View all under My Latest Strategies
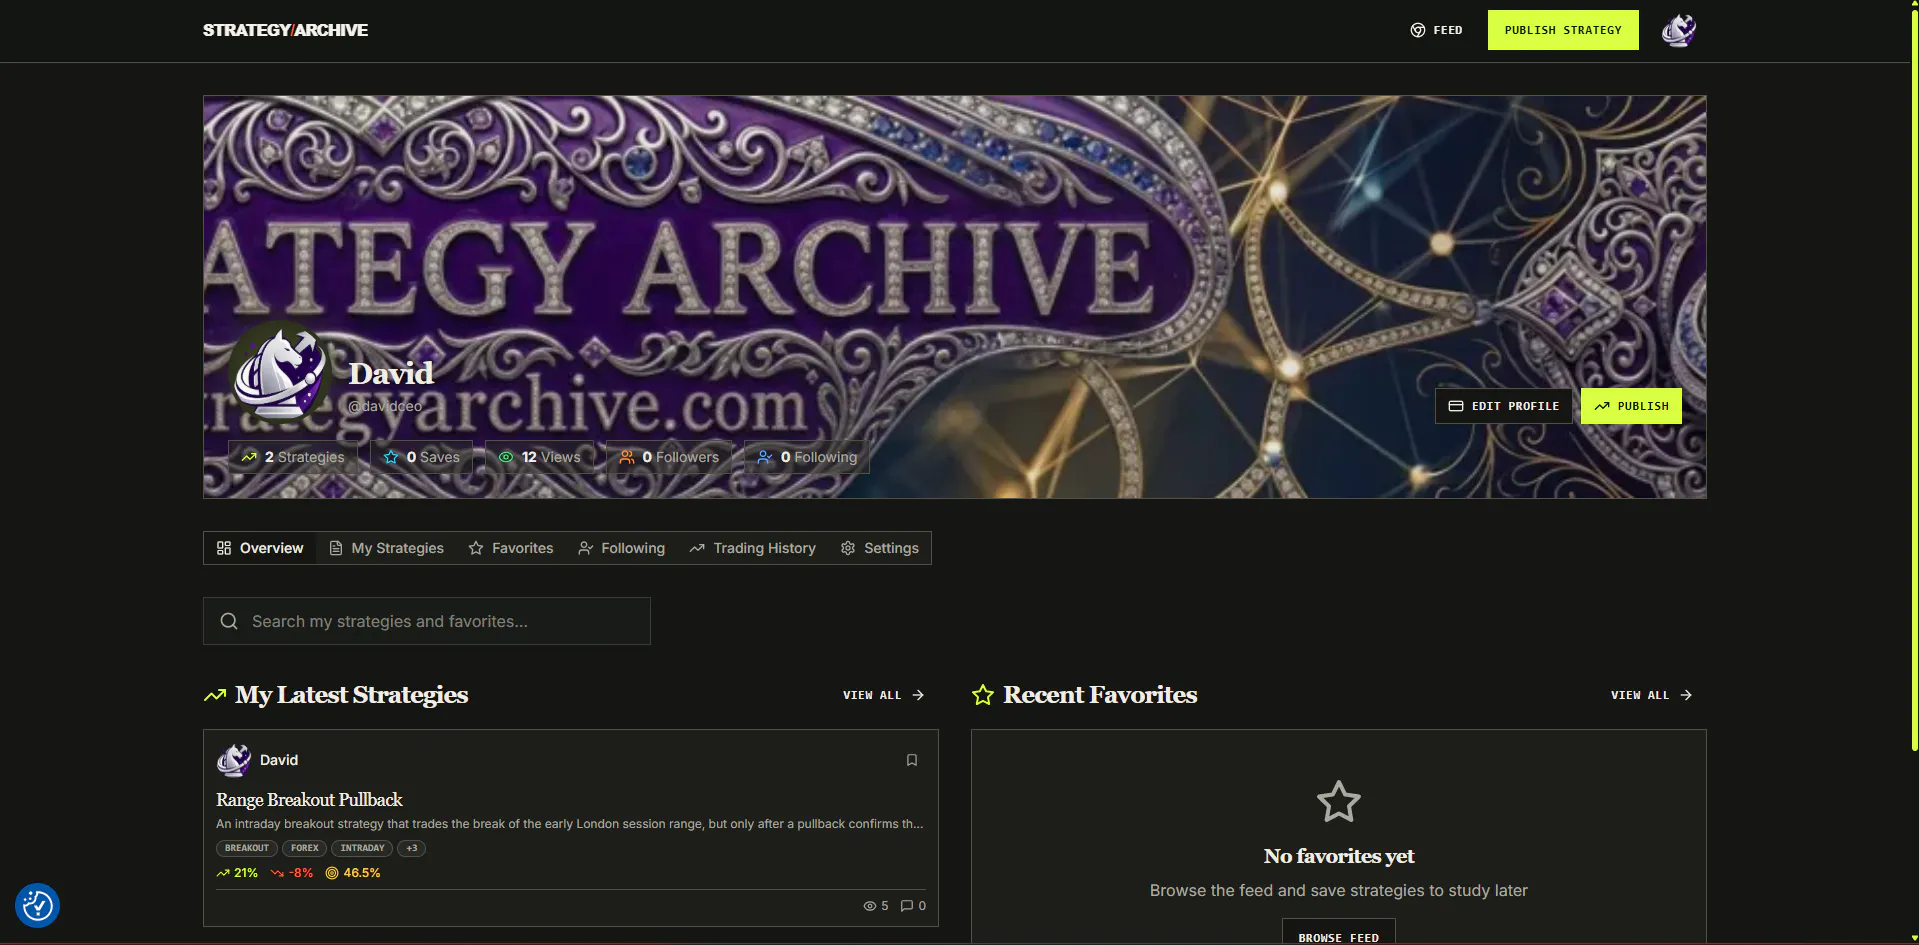This screenshot has height=945, width=1919. pos(884,695)
